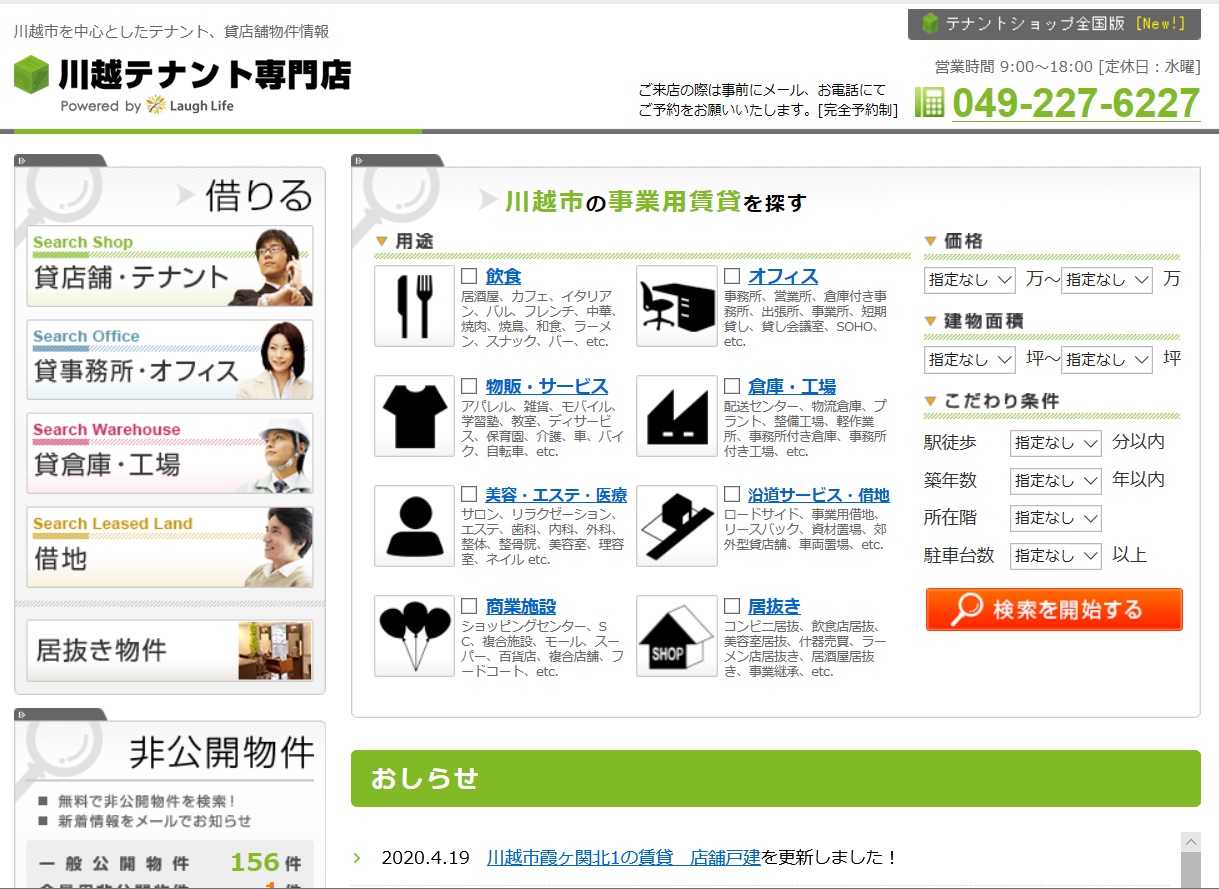
Task: Open the 沿道サービス・借地 link
Action: pyautogui.click(x=819, y=495)
